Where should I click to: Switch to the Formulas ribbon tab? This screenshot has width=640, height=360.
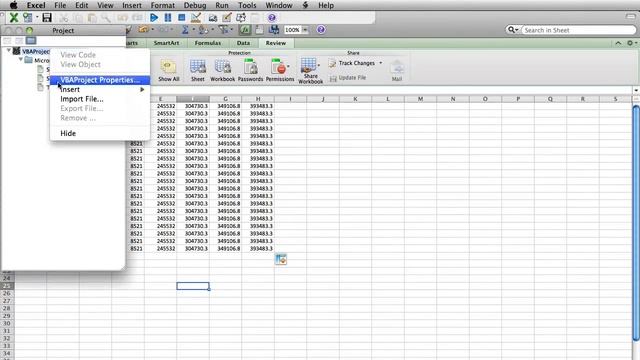[x=208, y=43]
